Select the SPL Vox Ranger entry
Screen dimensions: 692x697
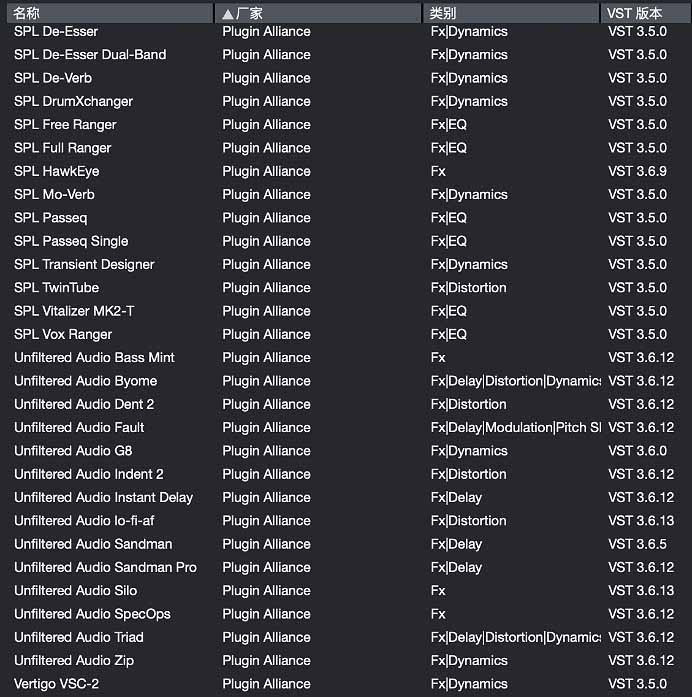[346, 334]
